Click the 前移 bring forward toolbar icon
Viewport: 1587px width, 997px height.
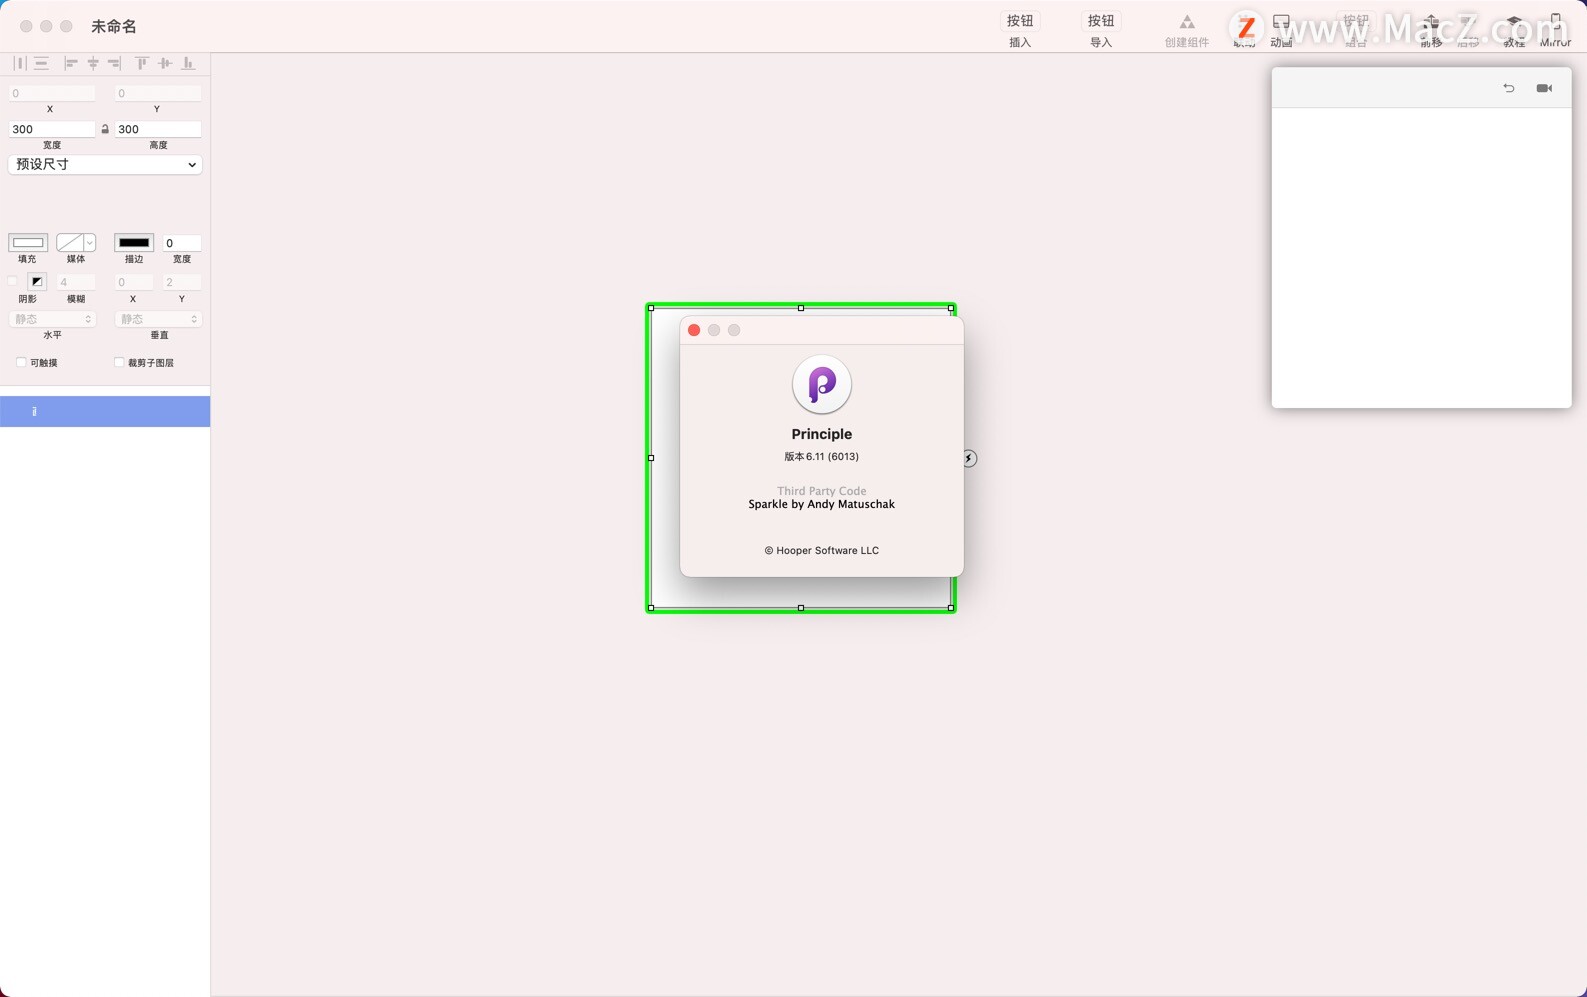coord(1431,22)
